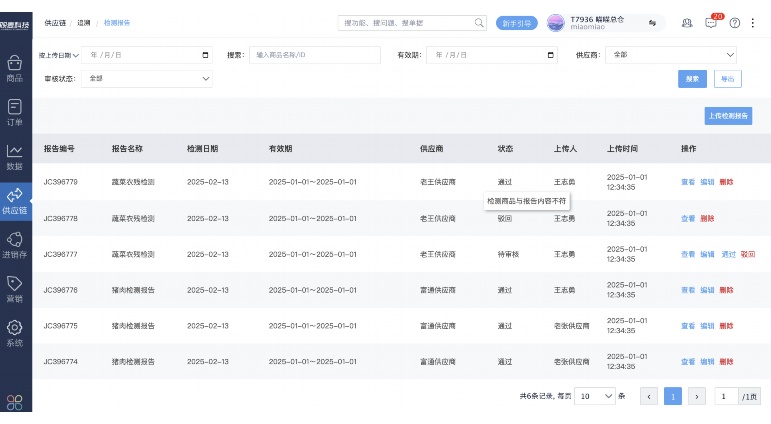Click report number JC396775
The height and width of the screenshot is (424, 771).
60,326
